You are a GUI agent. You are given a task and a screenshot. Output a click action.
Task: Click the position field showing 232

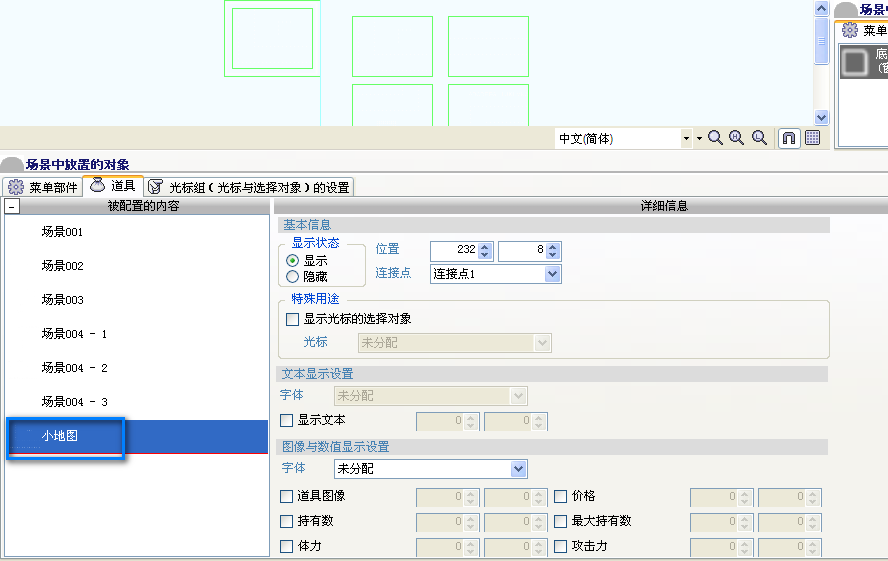(454, 250)
